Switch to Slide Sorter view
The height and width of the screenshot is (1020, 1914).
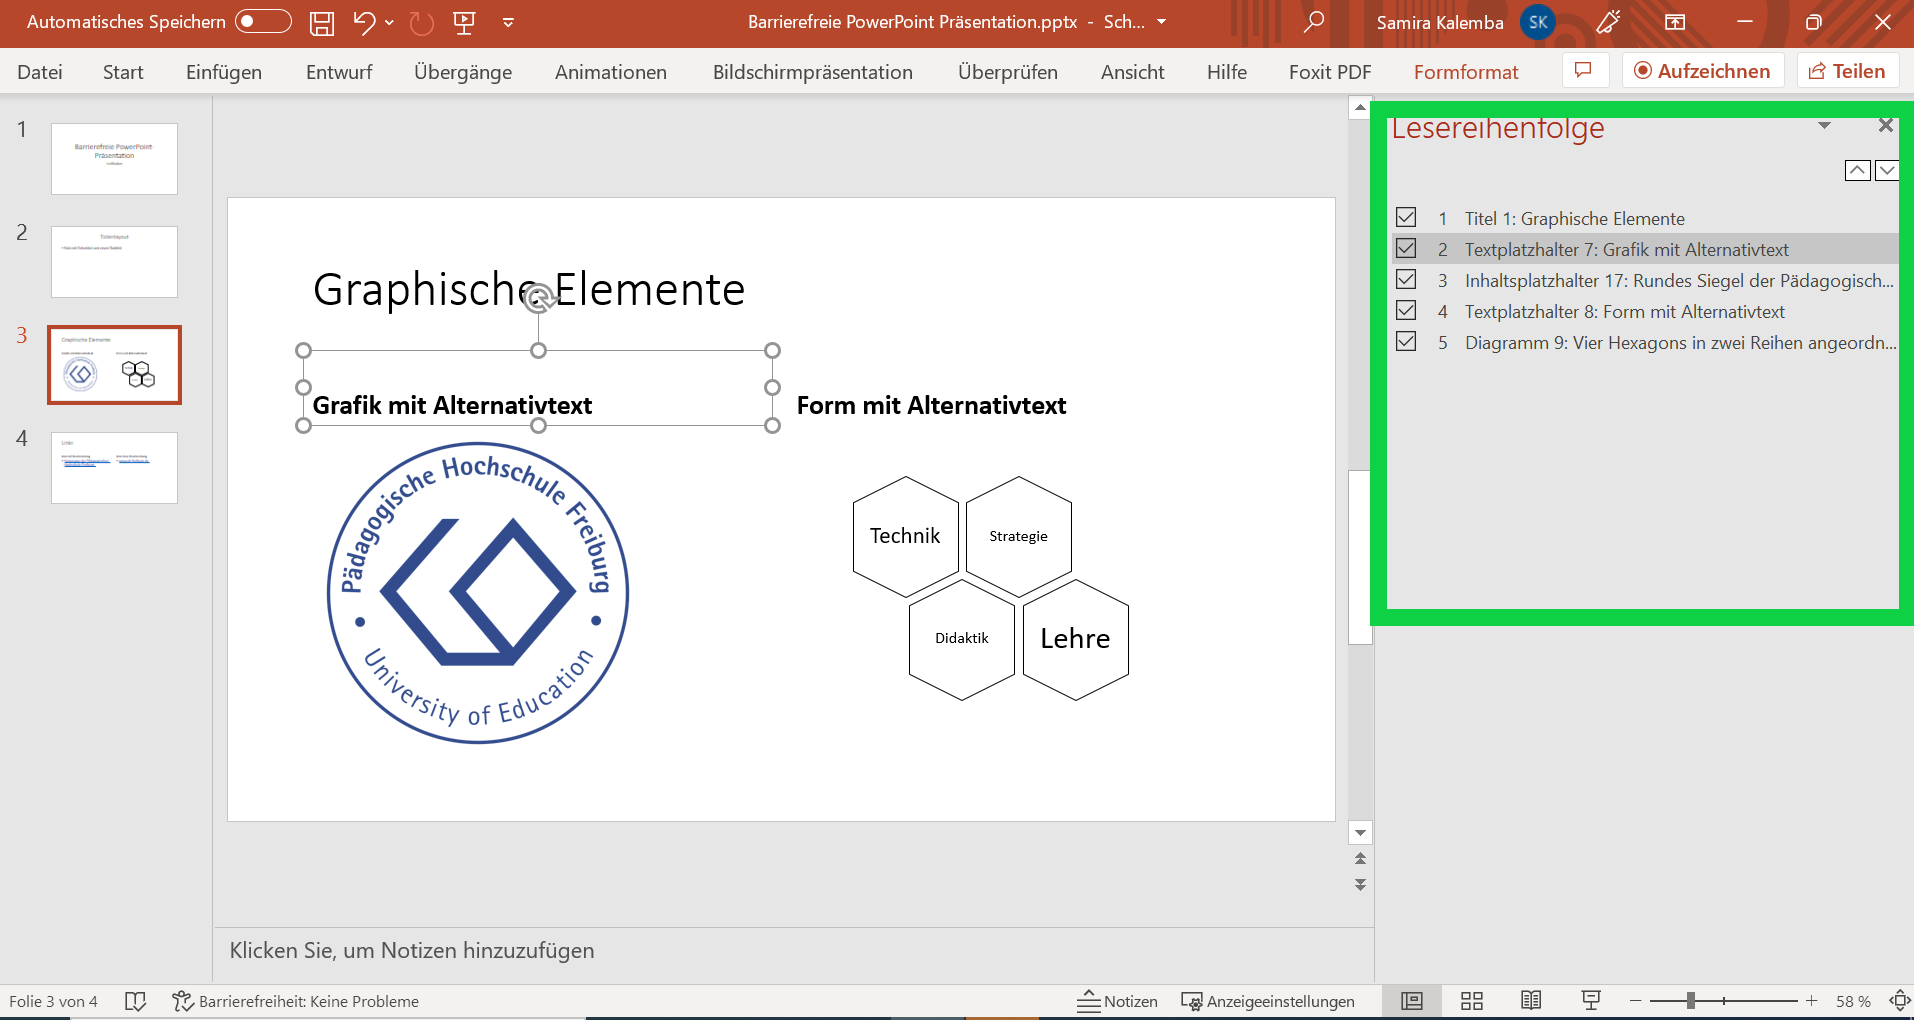coord(1472,1001)
